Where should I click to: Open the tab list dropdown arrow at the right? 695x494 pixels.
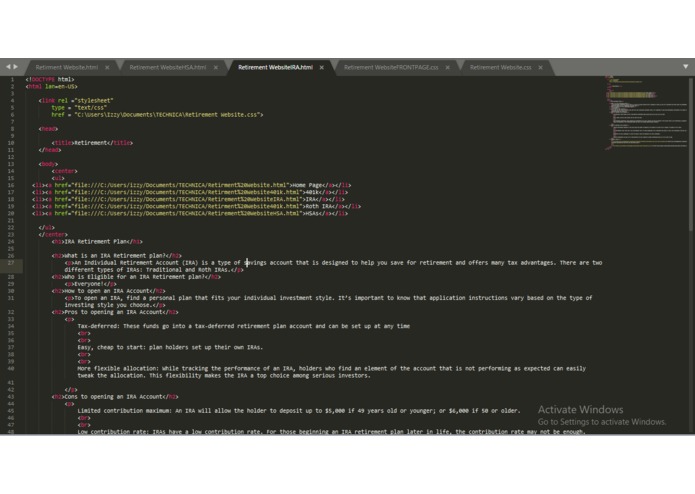point(685,67)
